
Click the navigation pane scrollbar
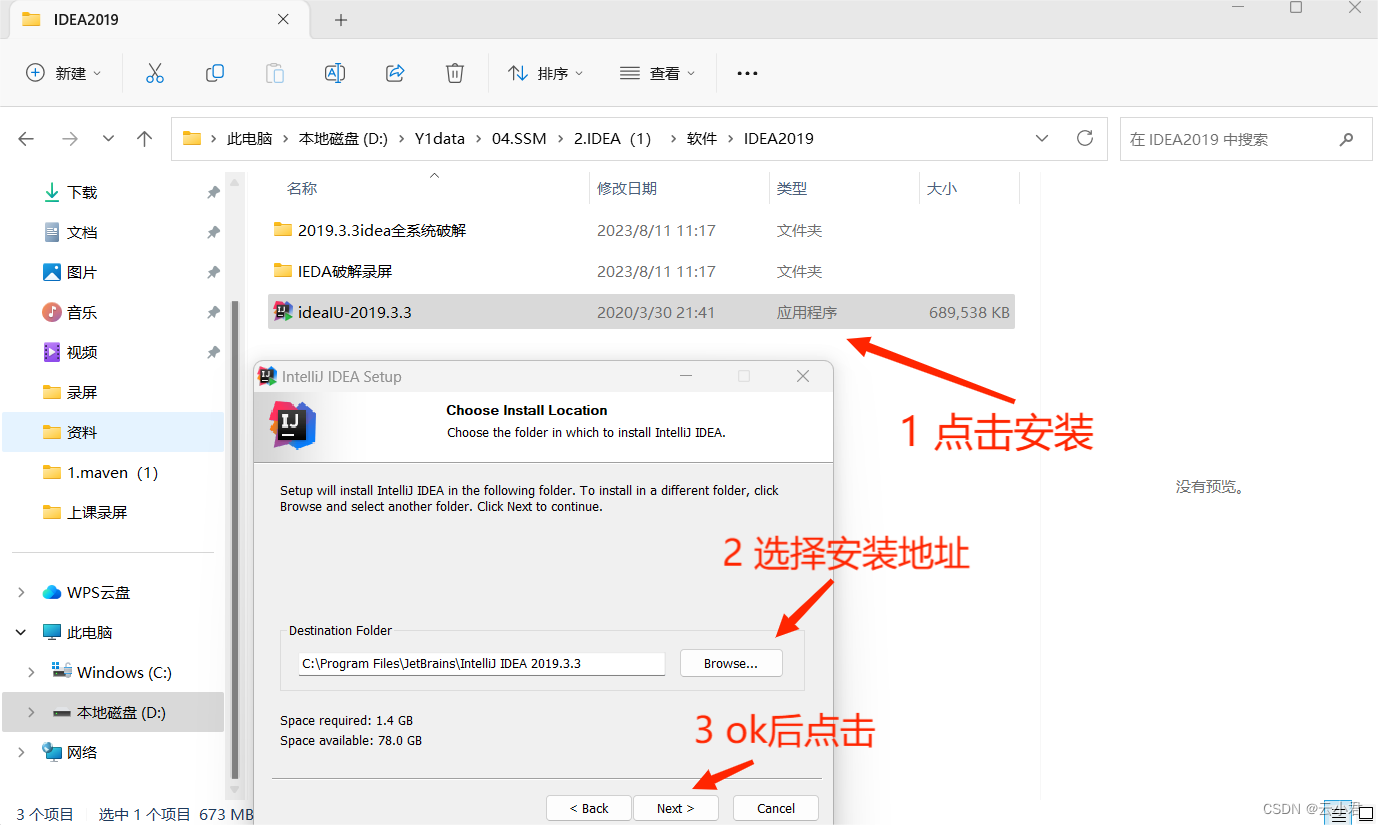coord(235,540)
